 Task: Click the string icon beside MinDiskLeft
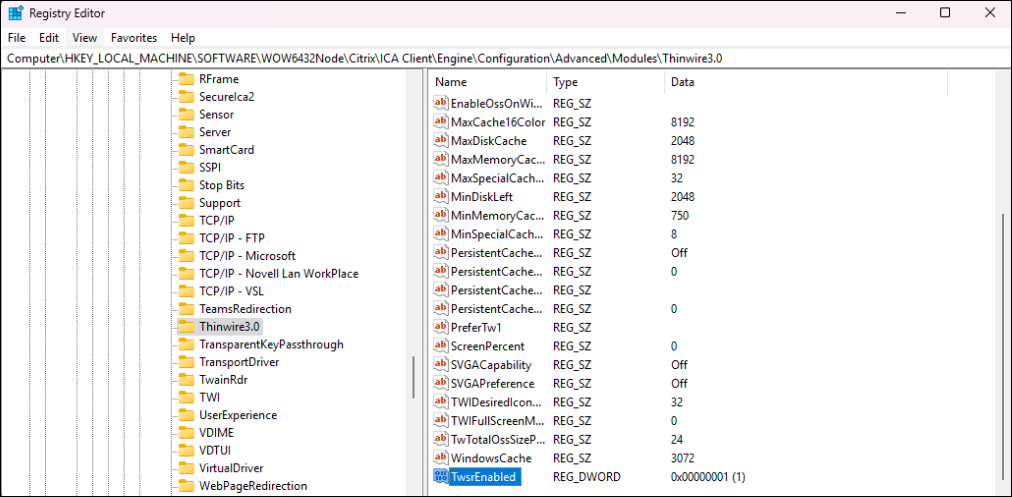click(x=441, y=197)
